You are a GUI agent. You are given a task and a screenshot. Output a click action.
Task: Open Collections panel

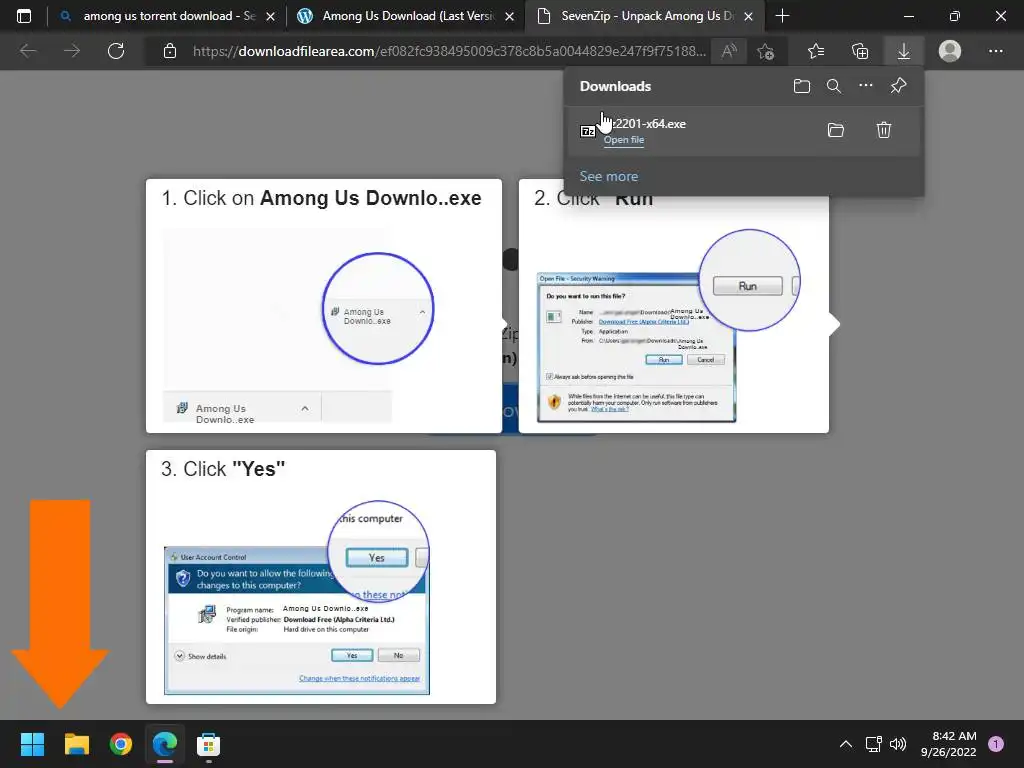860,51
